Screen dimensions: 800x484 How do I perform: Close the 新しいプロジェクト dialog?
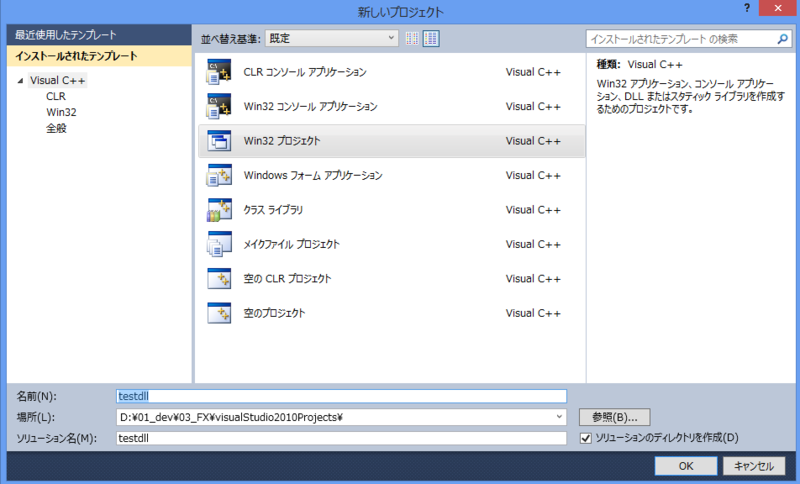[778, 8]
